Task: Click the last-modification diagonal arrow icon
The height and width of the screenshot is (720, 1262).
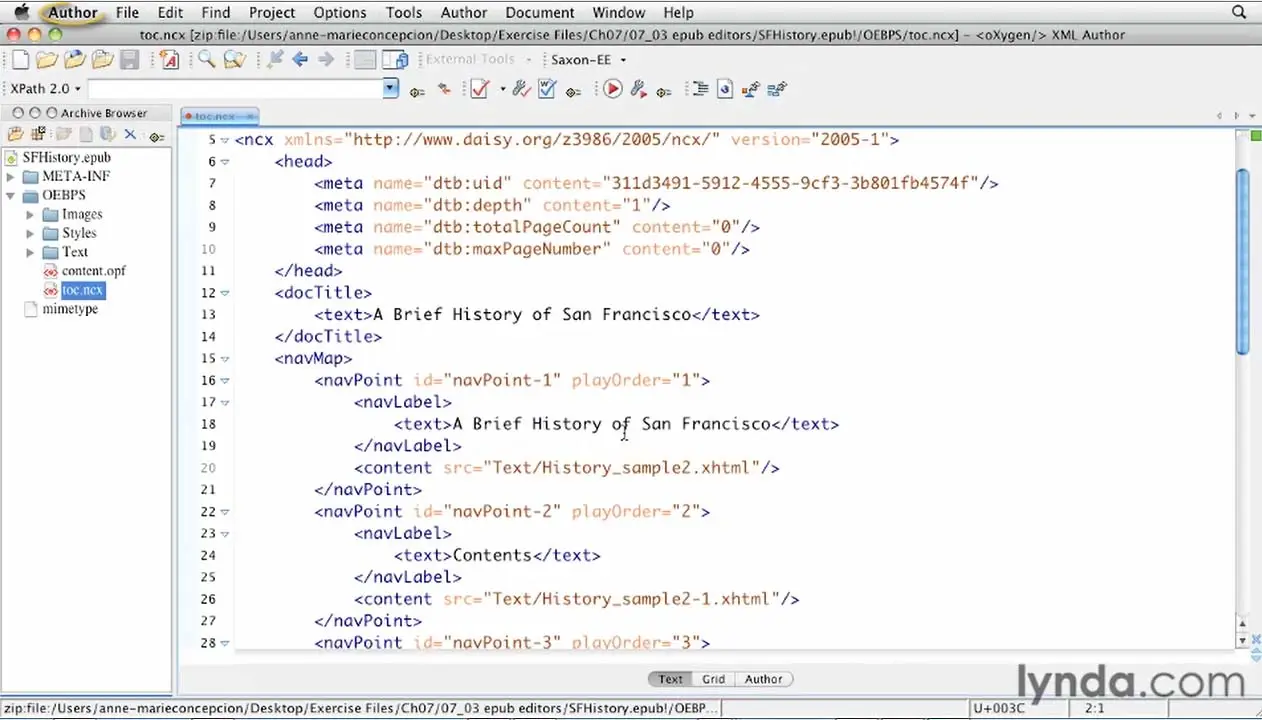Action: pos(273,60)
